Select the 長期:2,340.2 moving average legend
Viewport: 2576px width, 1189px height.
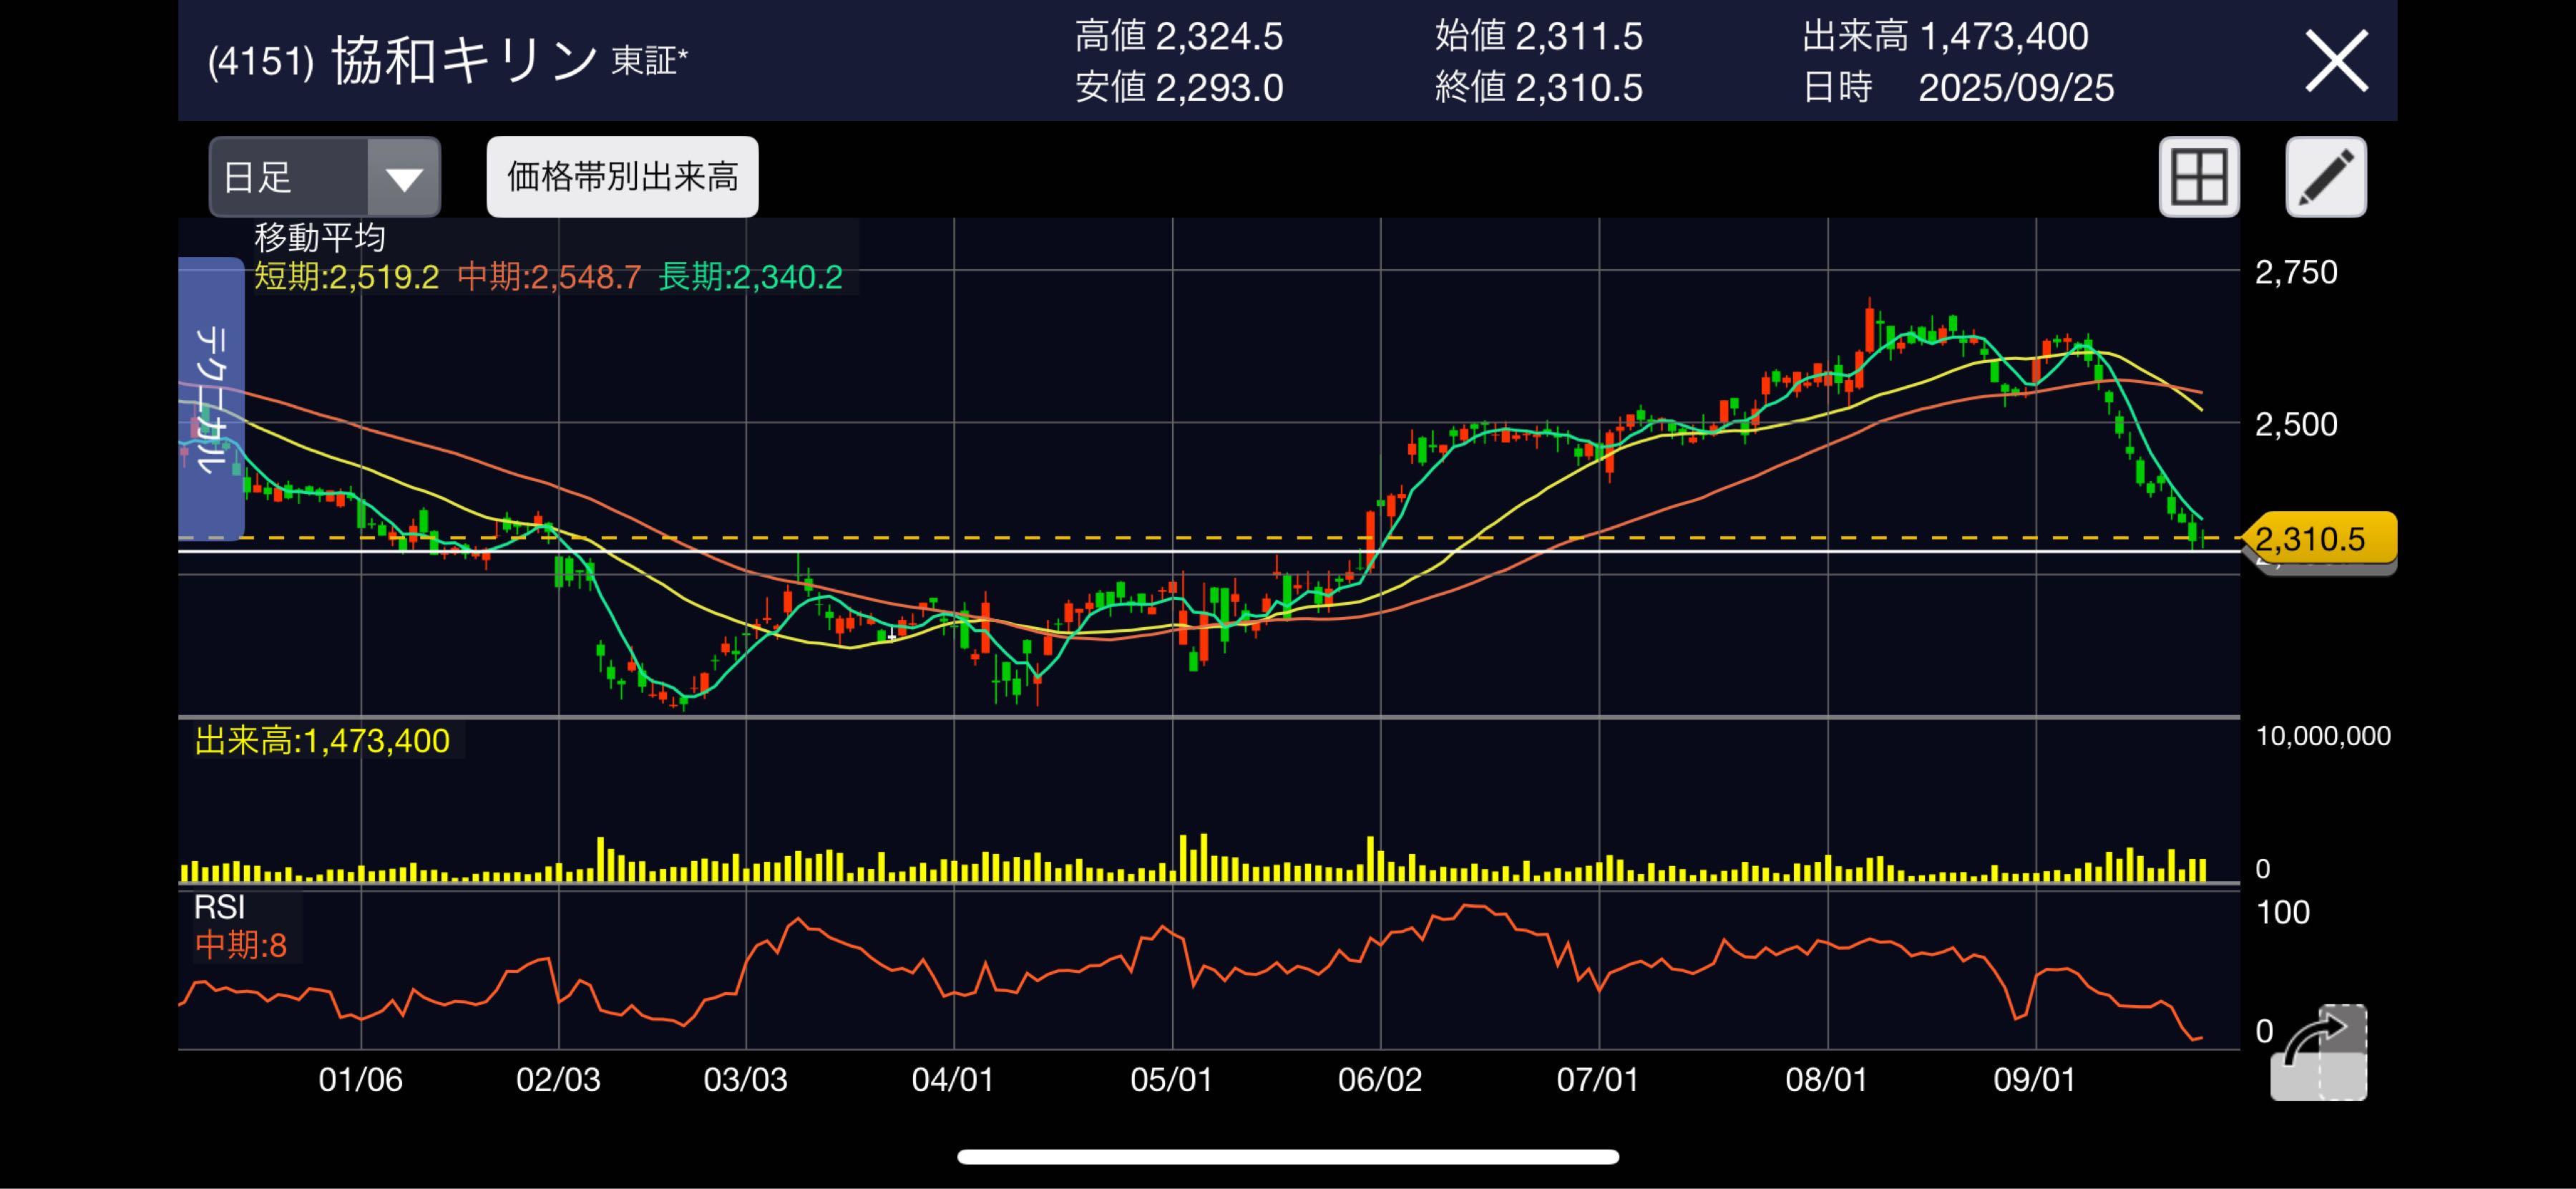751,277
